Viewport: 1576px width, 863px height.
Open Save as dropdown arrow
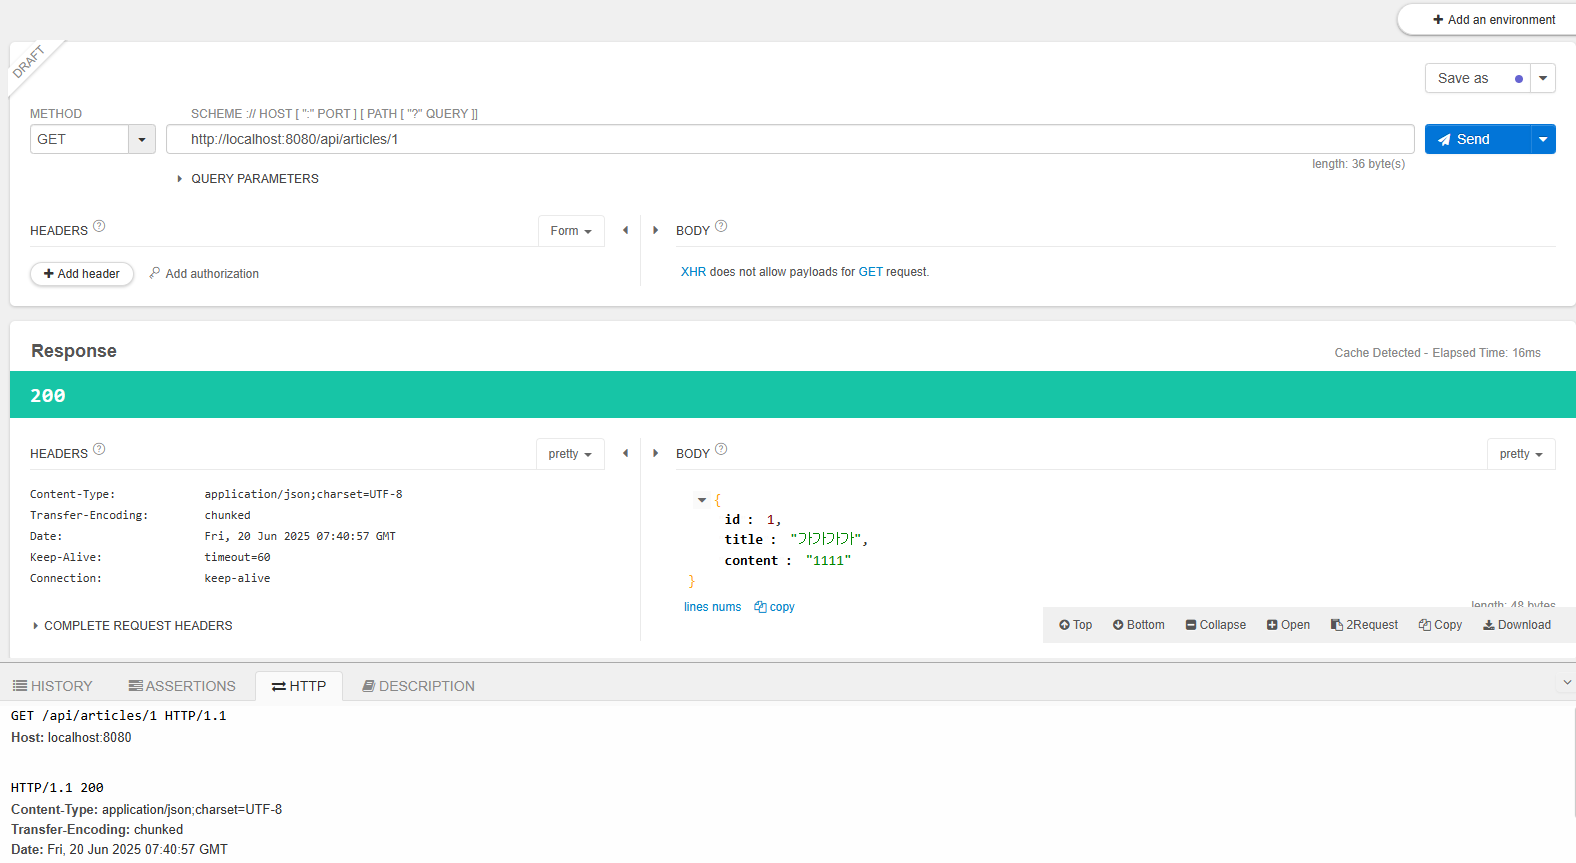coord(1543,78)
